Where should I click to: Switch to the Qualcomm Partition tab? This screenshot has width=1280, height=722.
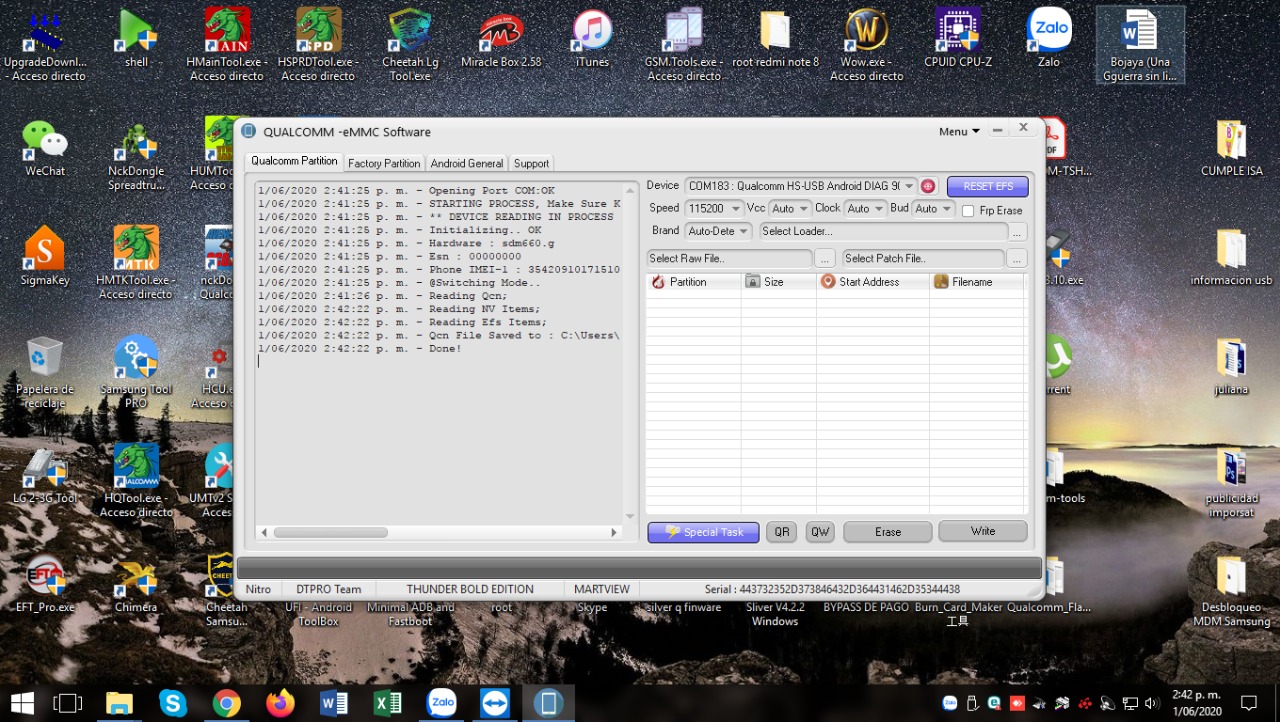click(x=294, y=162)
